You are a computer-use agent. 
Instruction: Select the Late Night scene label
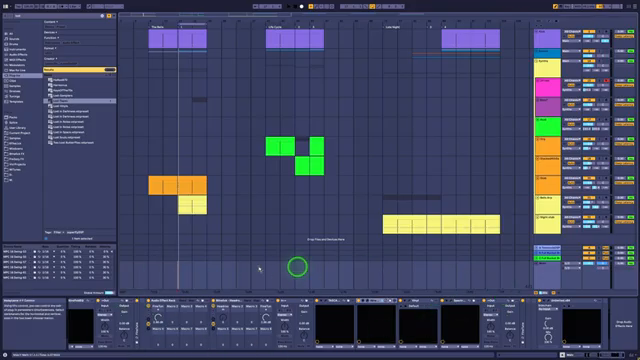[x=393, y=27]
